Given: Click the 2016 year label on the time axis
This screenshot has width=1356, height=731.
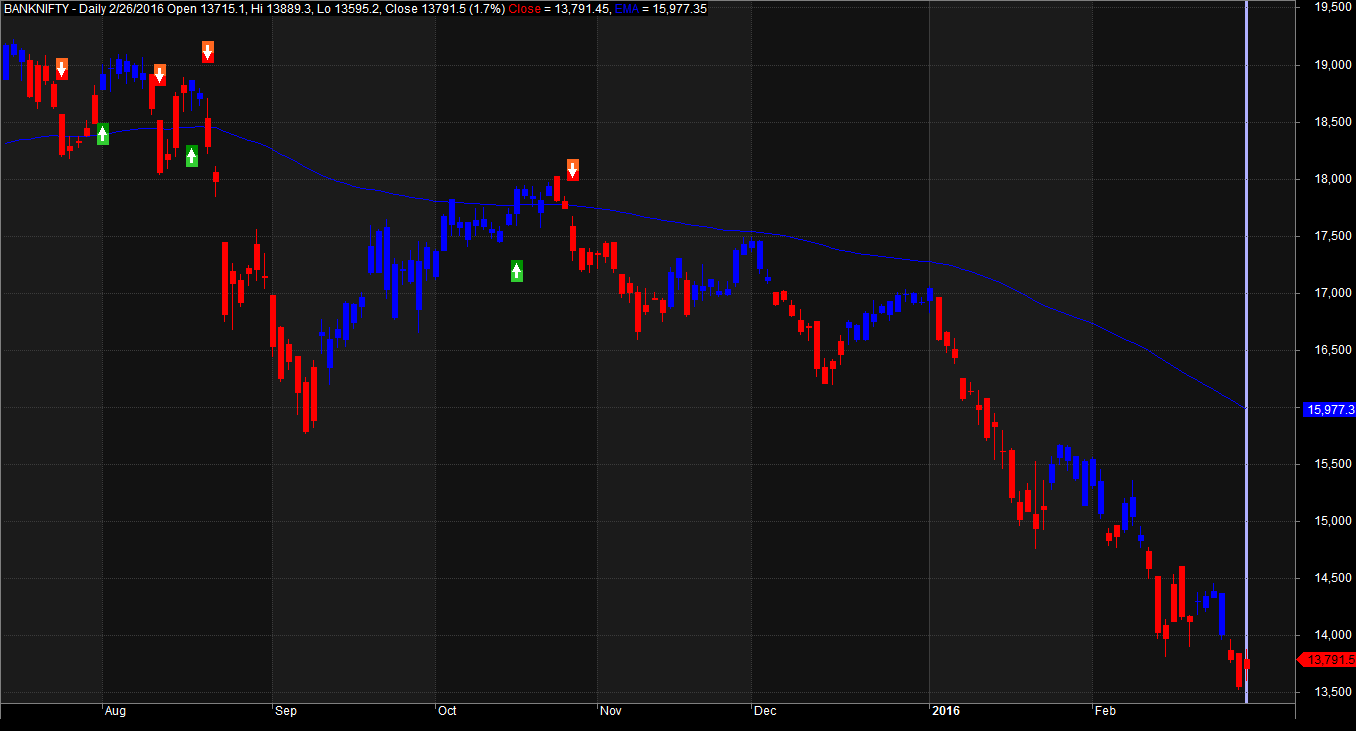Looking at the screenshot, I should pyautogui.click(x=945, y=711).
